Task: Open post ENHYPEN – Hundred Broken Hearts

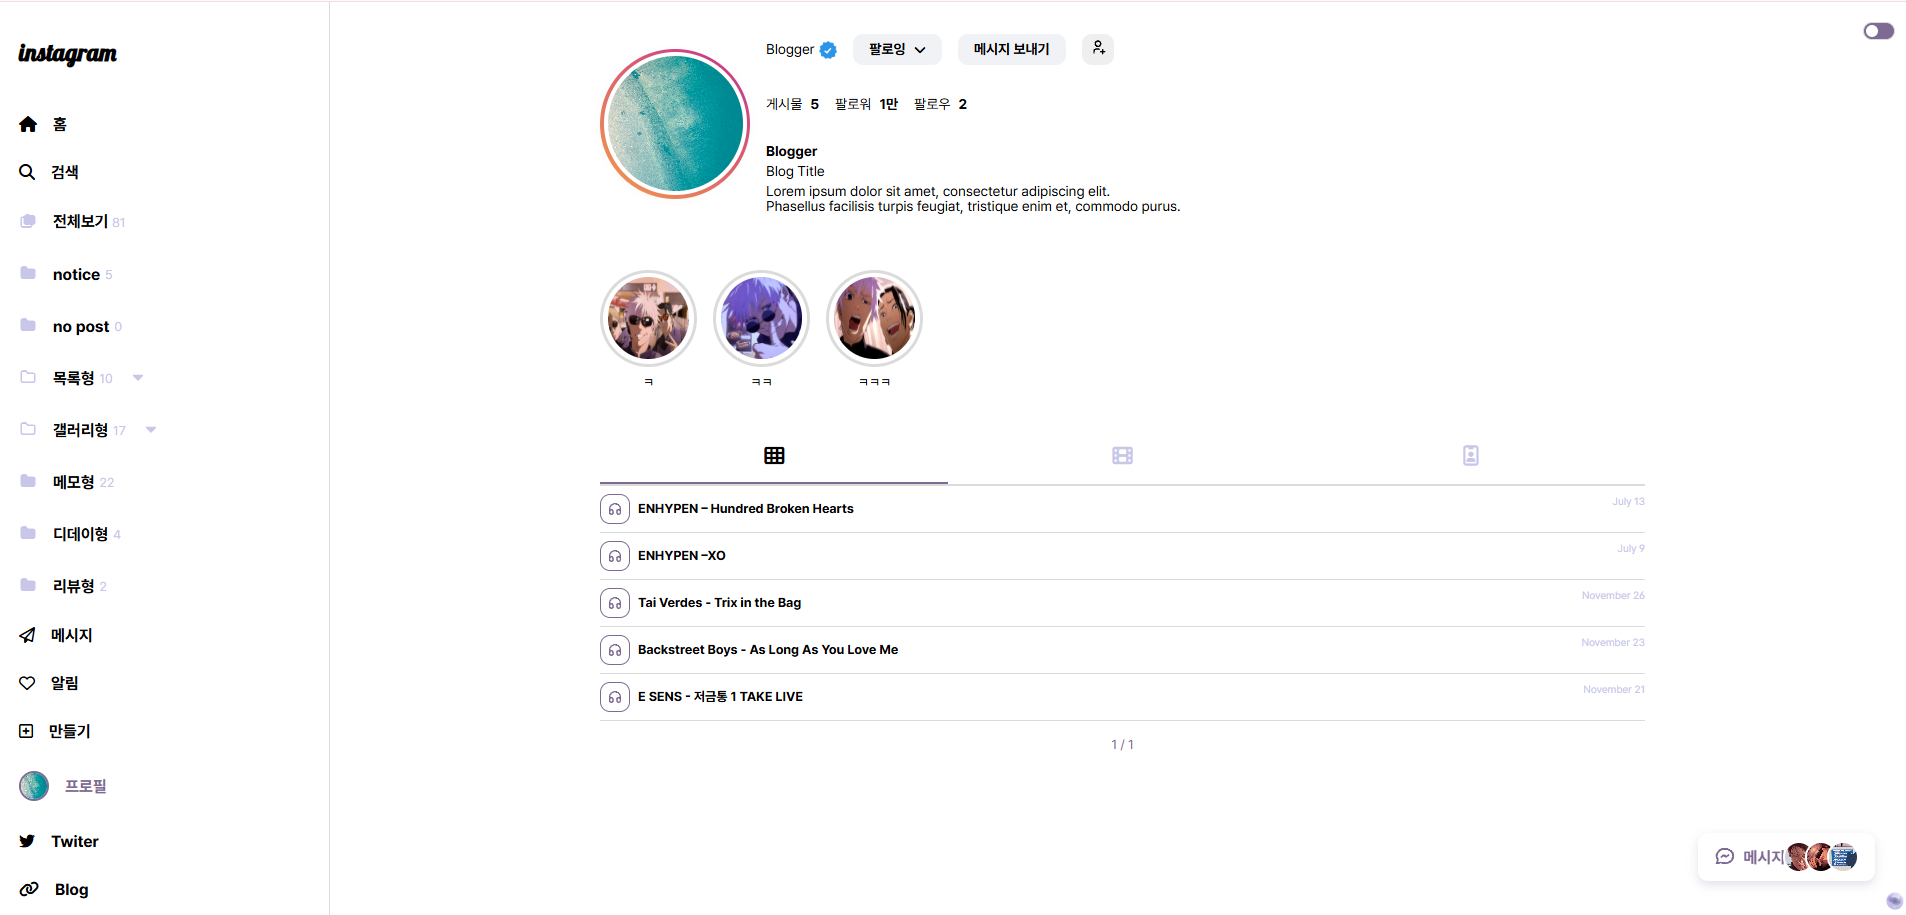Action: point(746,509)
